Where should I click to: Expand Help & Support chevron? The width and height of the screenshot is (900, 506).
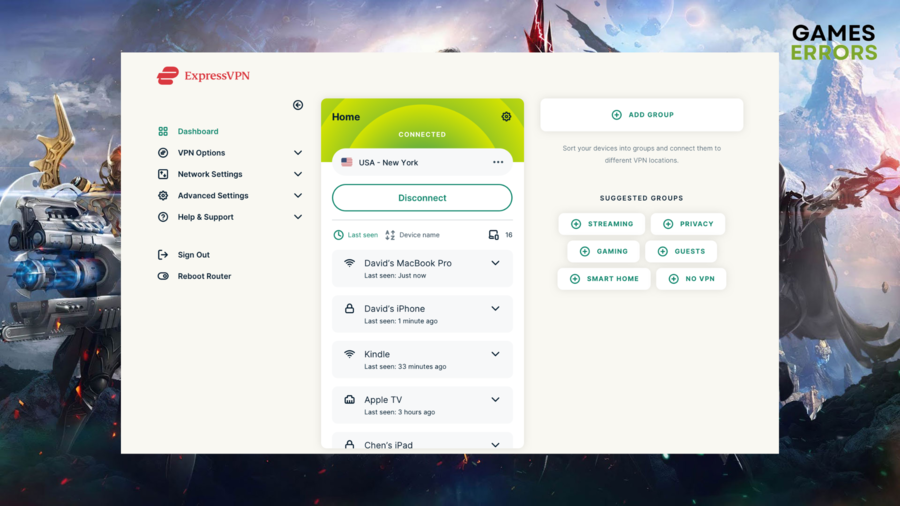(x=298, y=217)
